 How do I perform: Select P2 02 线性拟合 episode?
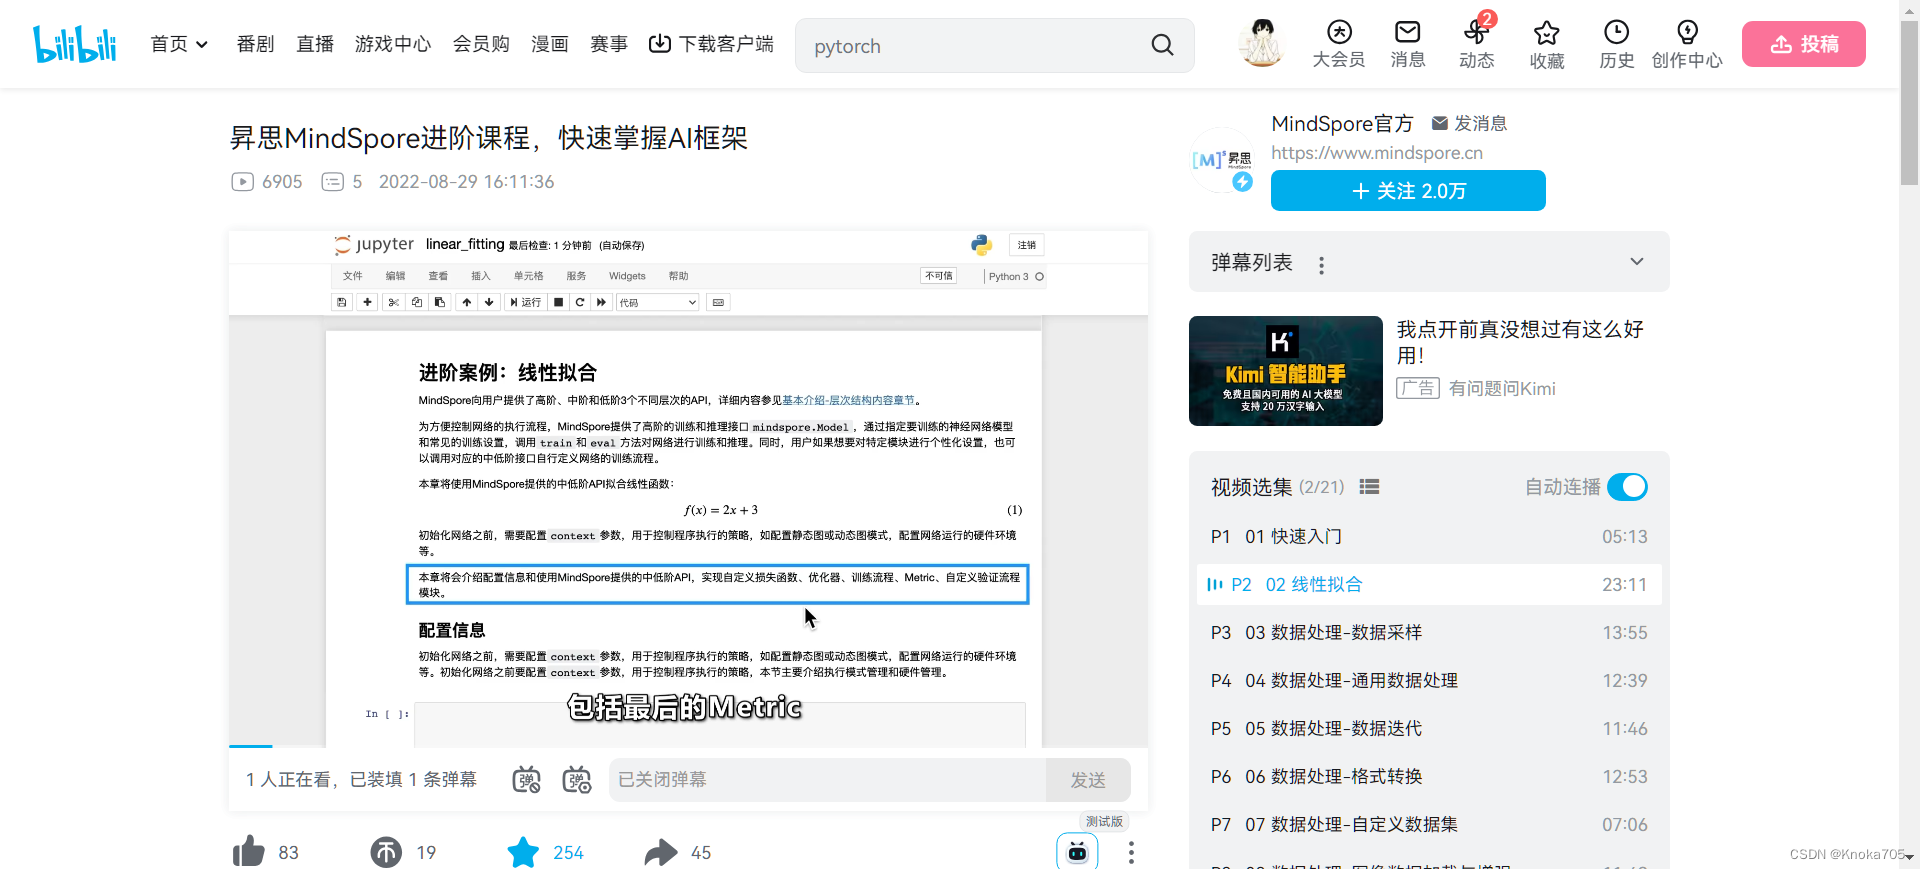pyautogui.click(x=1429, y=584)
